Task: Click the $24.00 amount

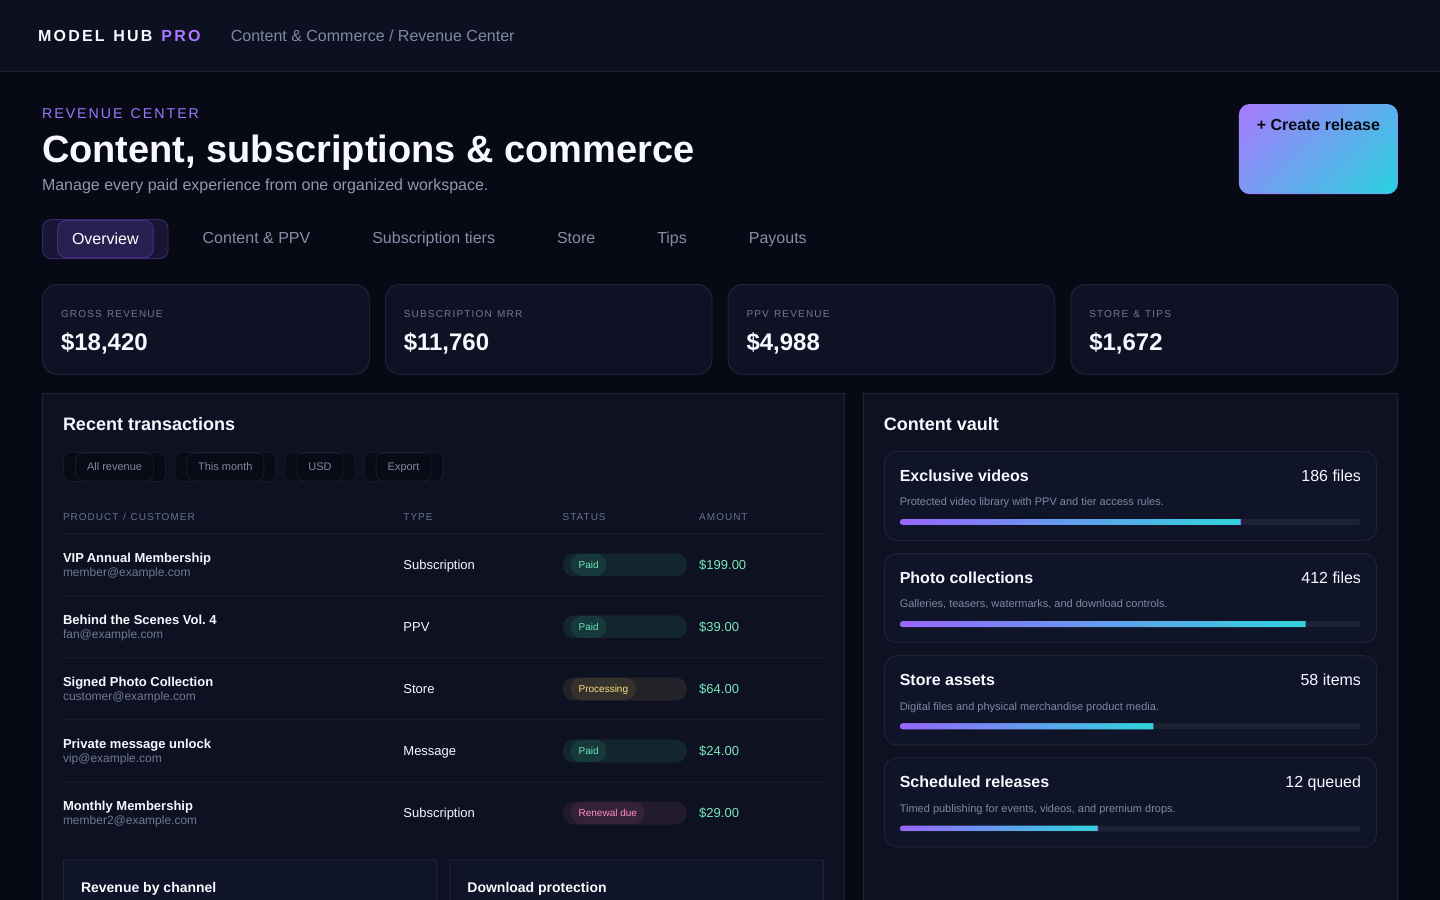Action: click(x=719, y=751)
